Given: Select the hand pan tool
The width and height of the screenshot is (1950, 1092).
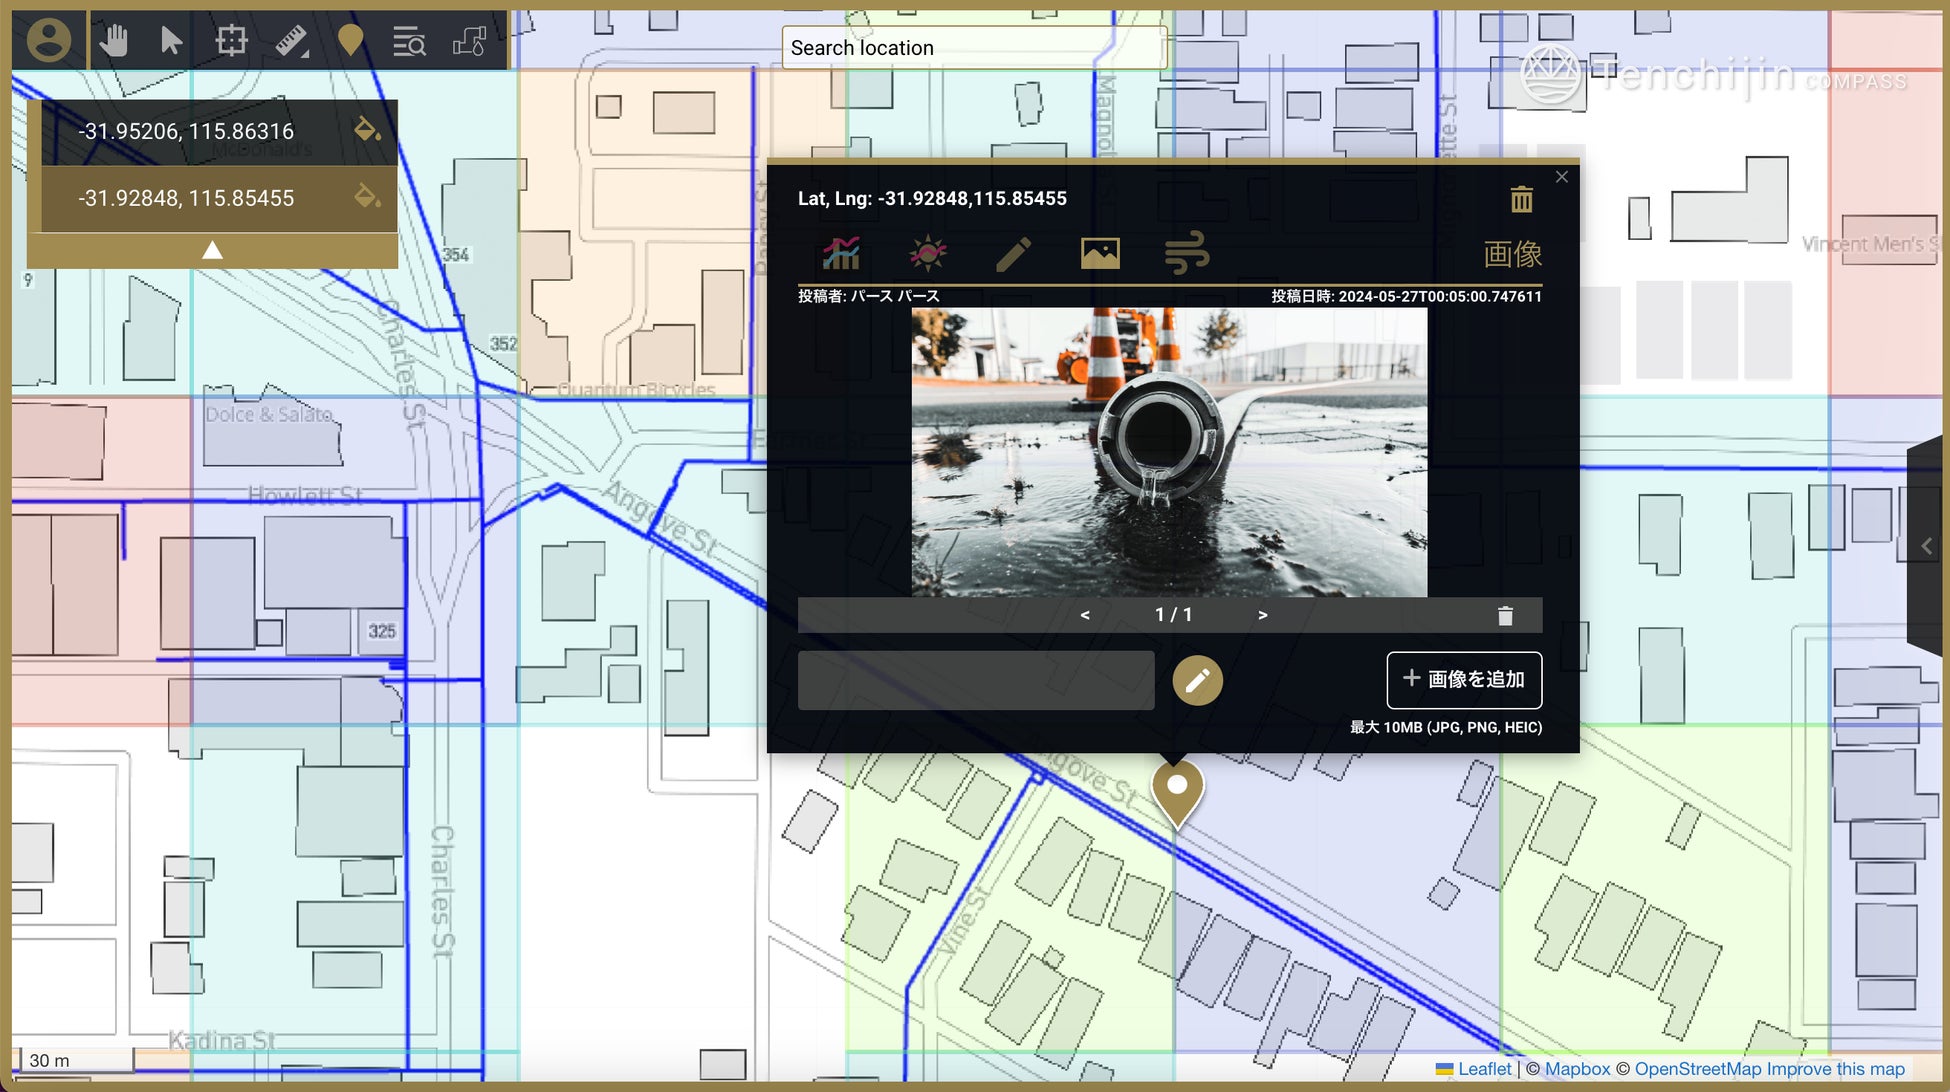Looking at the screenshot, I should click(x=114, y=41).
